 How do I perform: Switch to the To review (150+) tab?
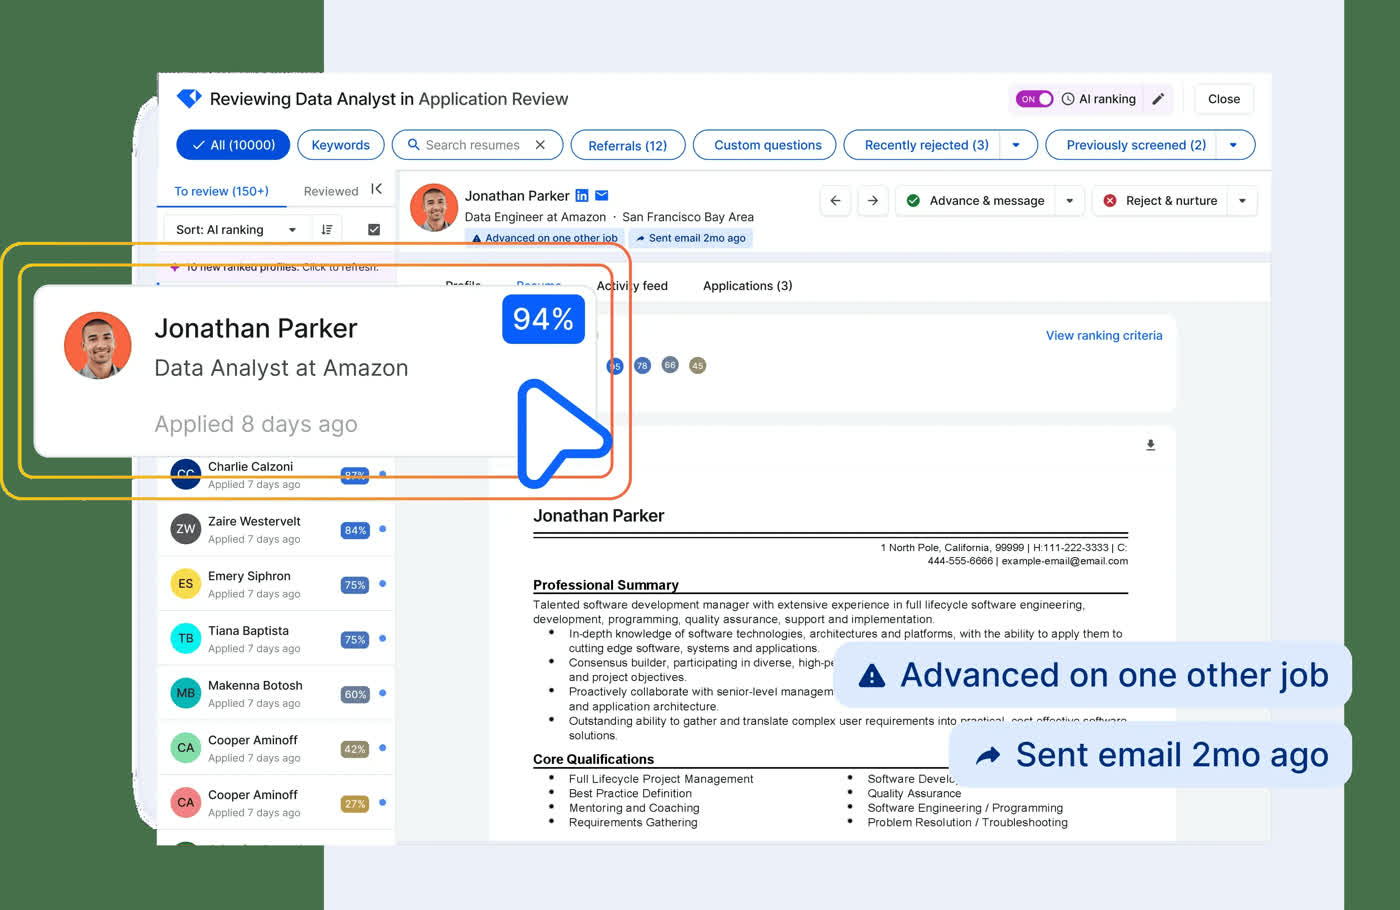pyautogui.click(x=221, y=191)
